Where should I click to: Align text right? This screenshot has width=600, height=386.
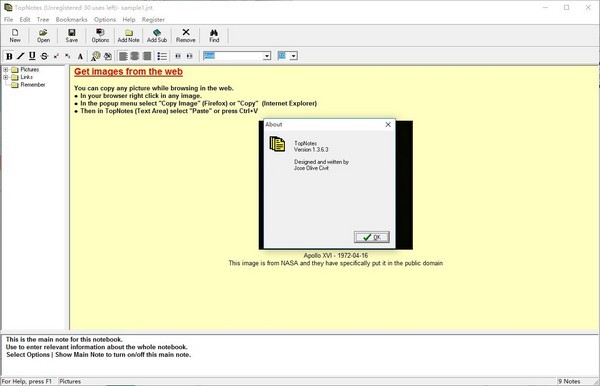pos(147,56)
